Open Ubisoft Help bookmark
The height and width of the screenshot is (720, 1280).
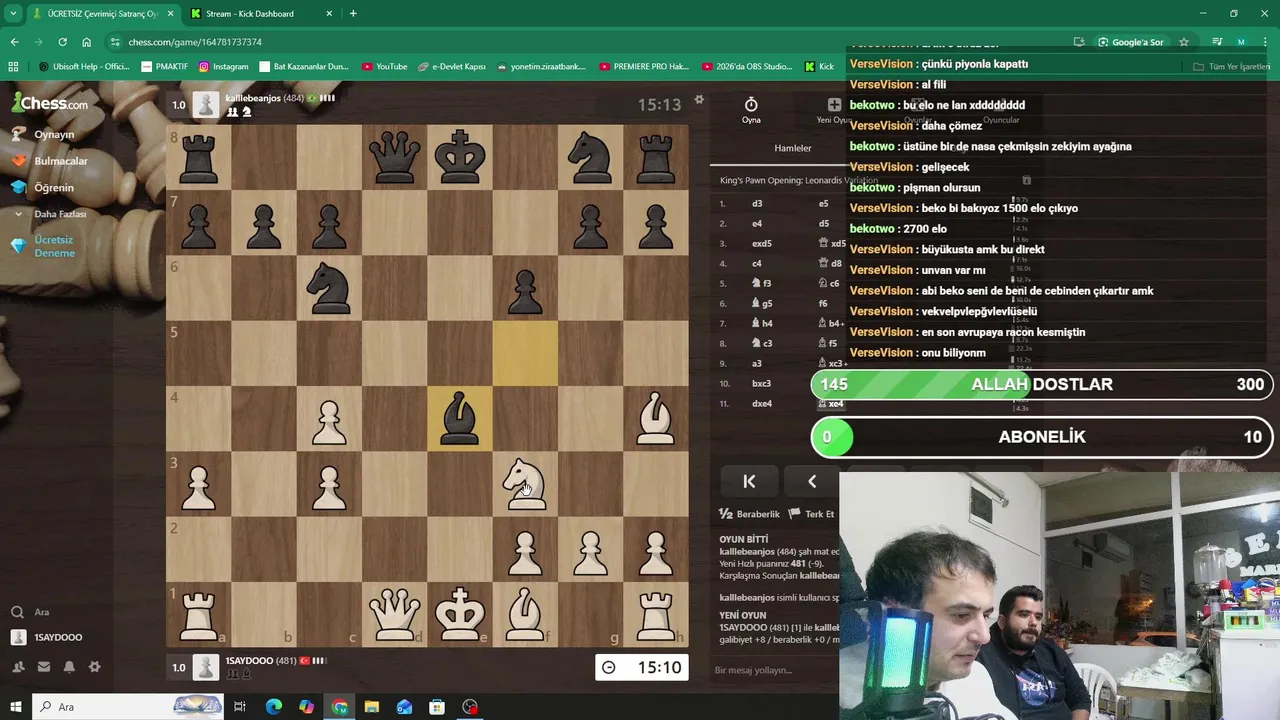pyautogui.click(x=84, y=67)
